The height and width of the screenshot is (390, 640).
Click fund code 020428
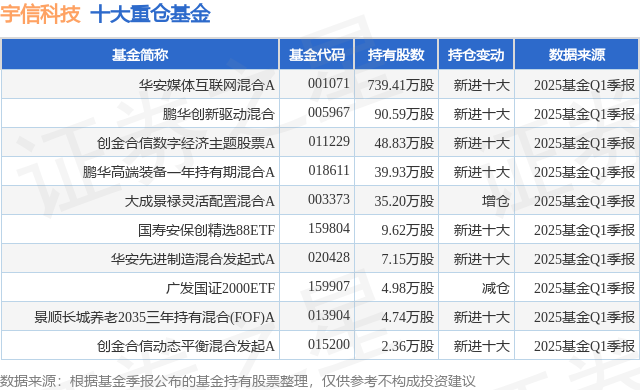tap(329, 257)
